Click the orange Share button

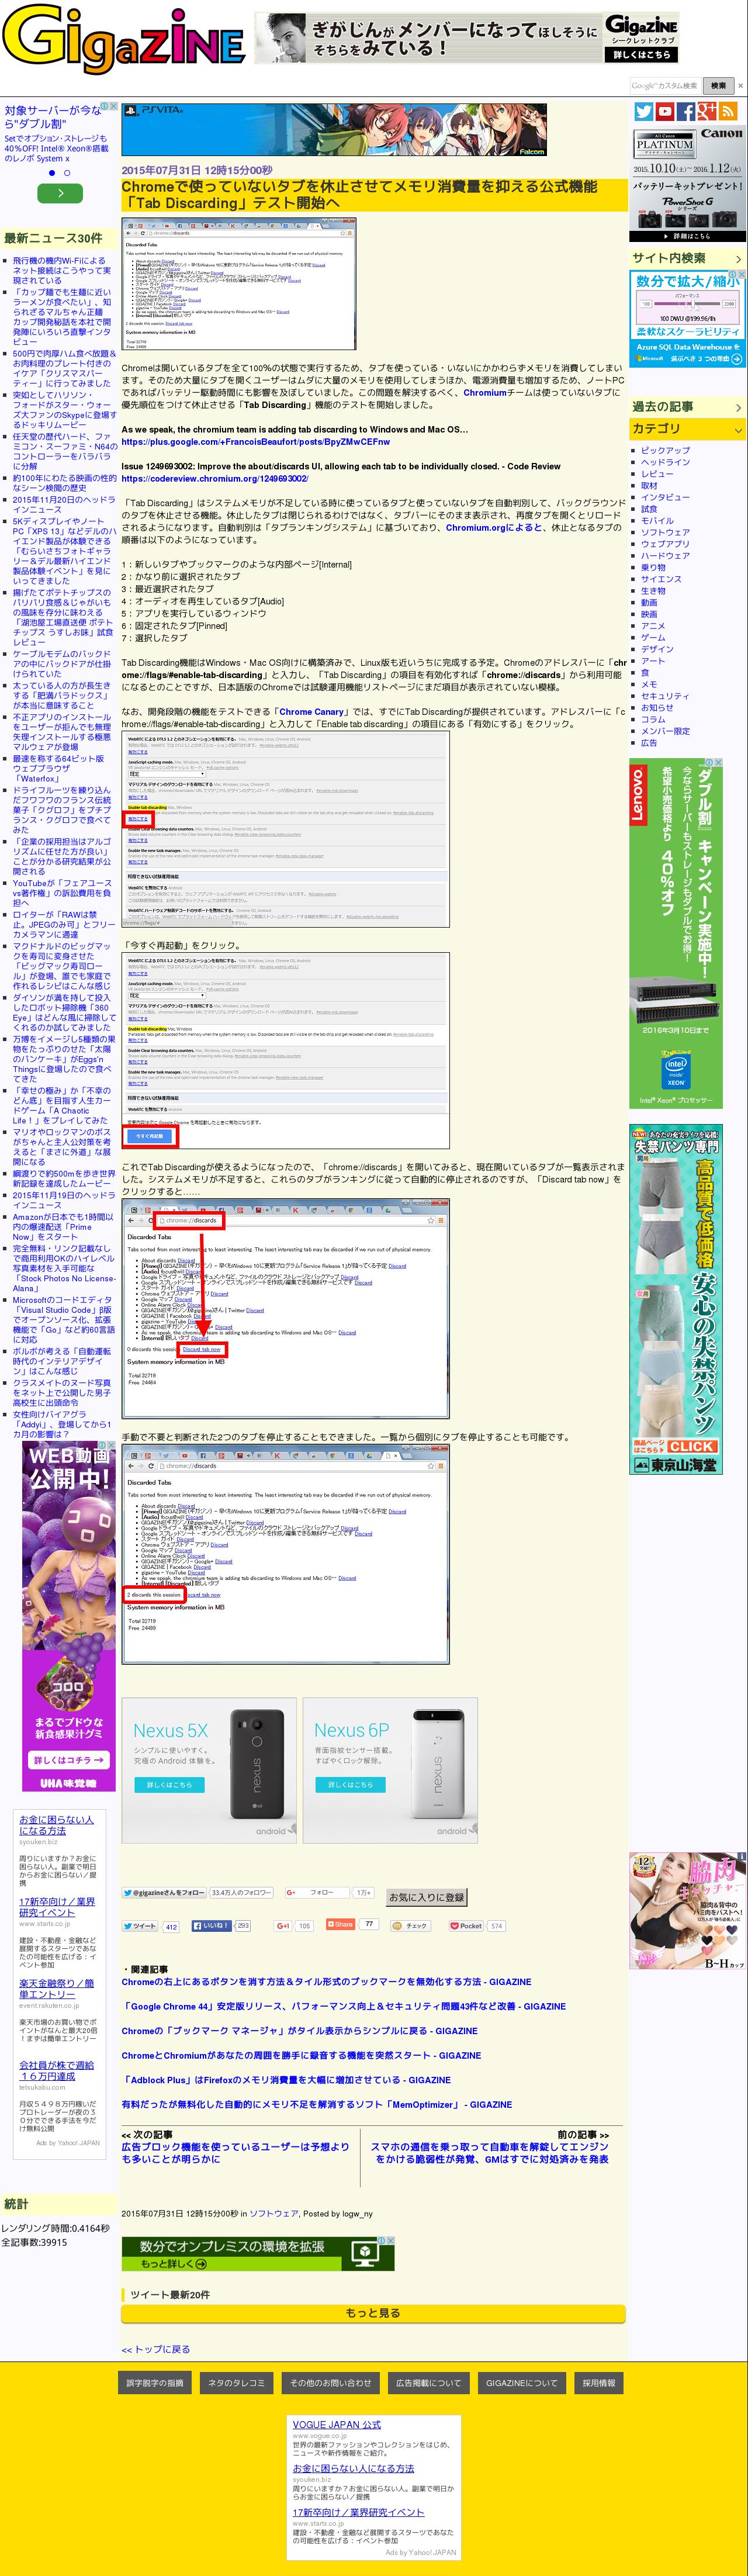340,1924
